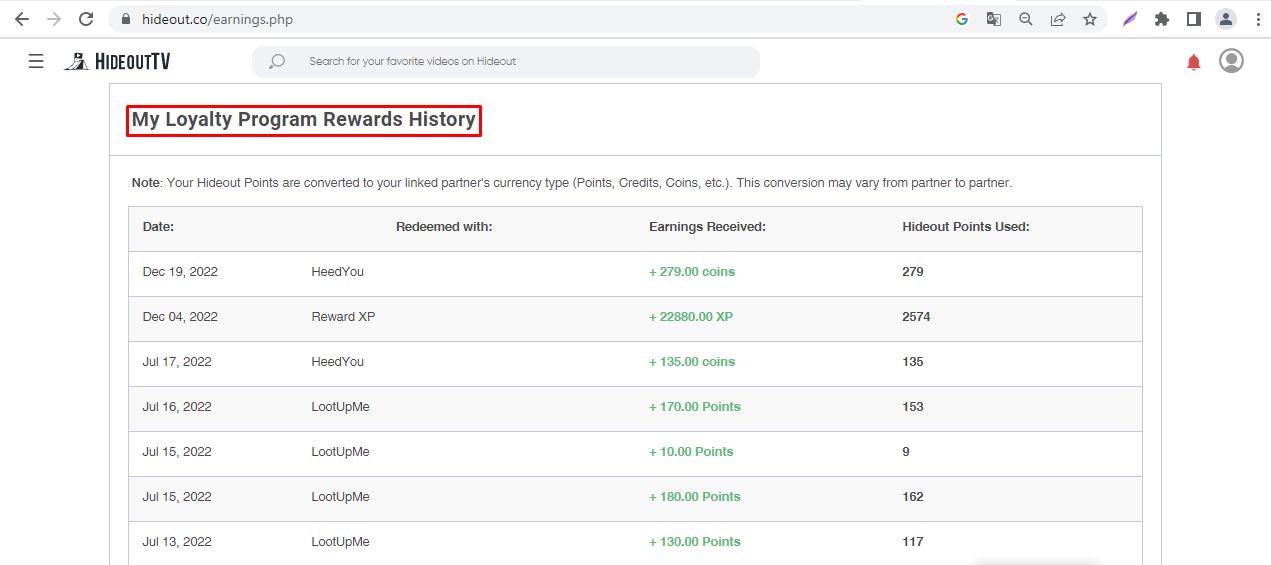The height and width of the screenshot is (565, 1271).
Task: Click the padlock site info icon
Action: pos(125,19)
